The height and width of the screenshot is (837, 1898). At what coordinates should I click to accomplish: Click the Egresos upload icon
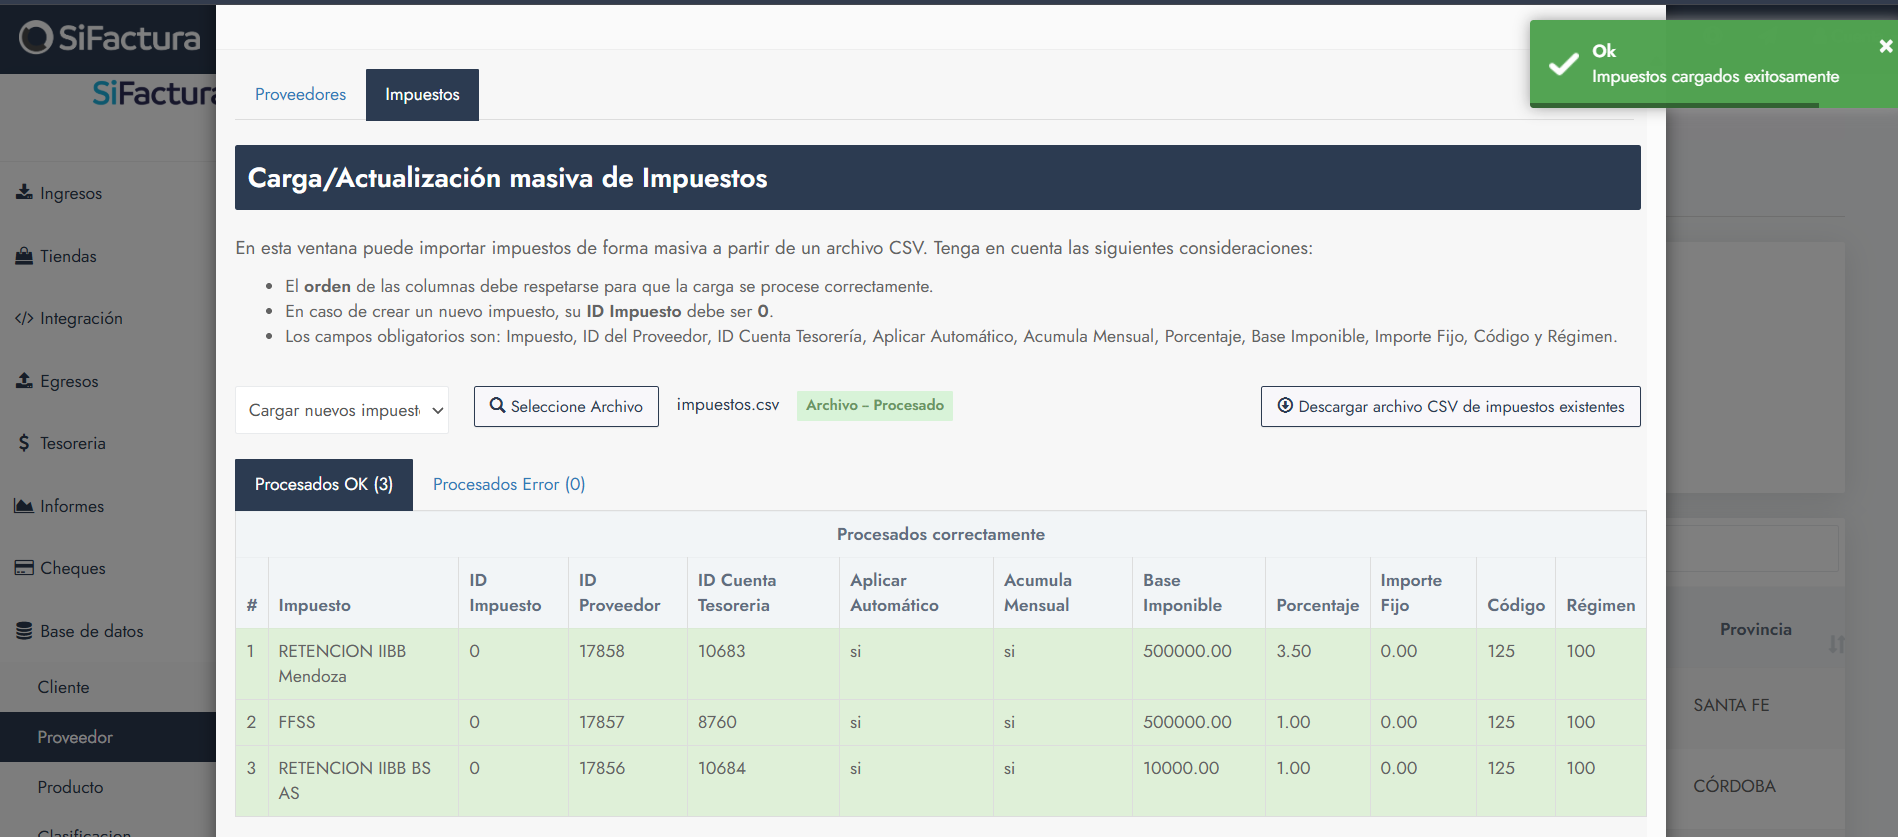24,381
